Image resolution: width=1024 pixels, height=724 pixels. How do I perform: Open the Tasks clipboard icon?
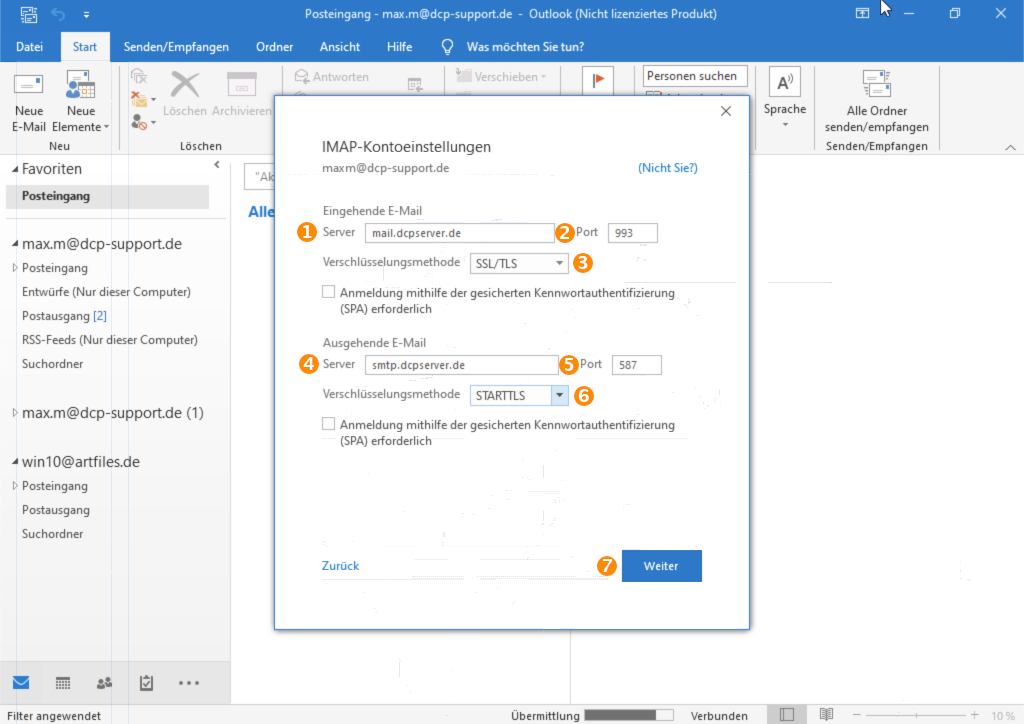(146, 683)
